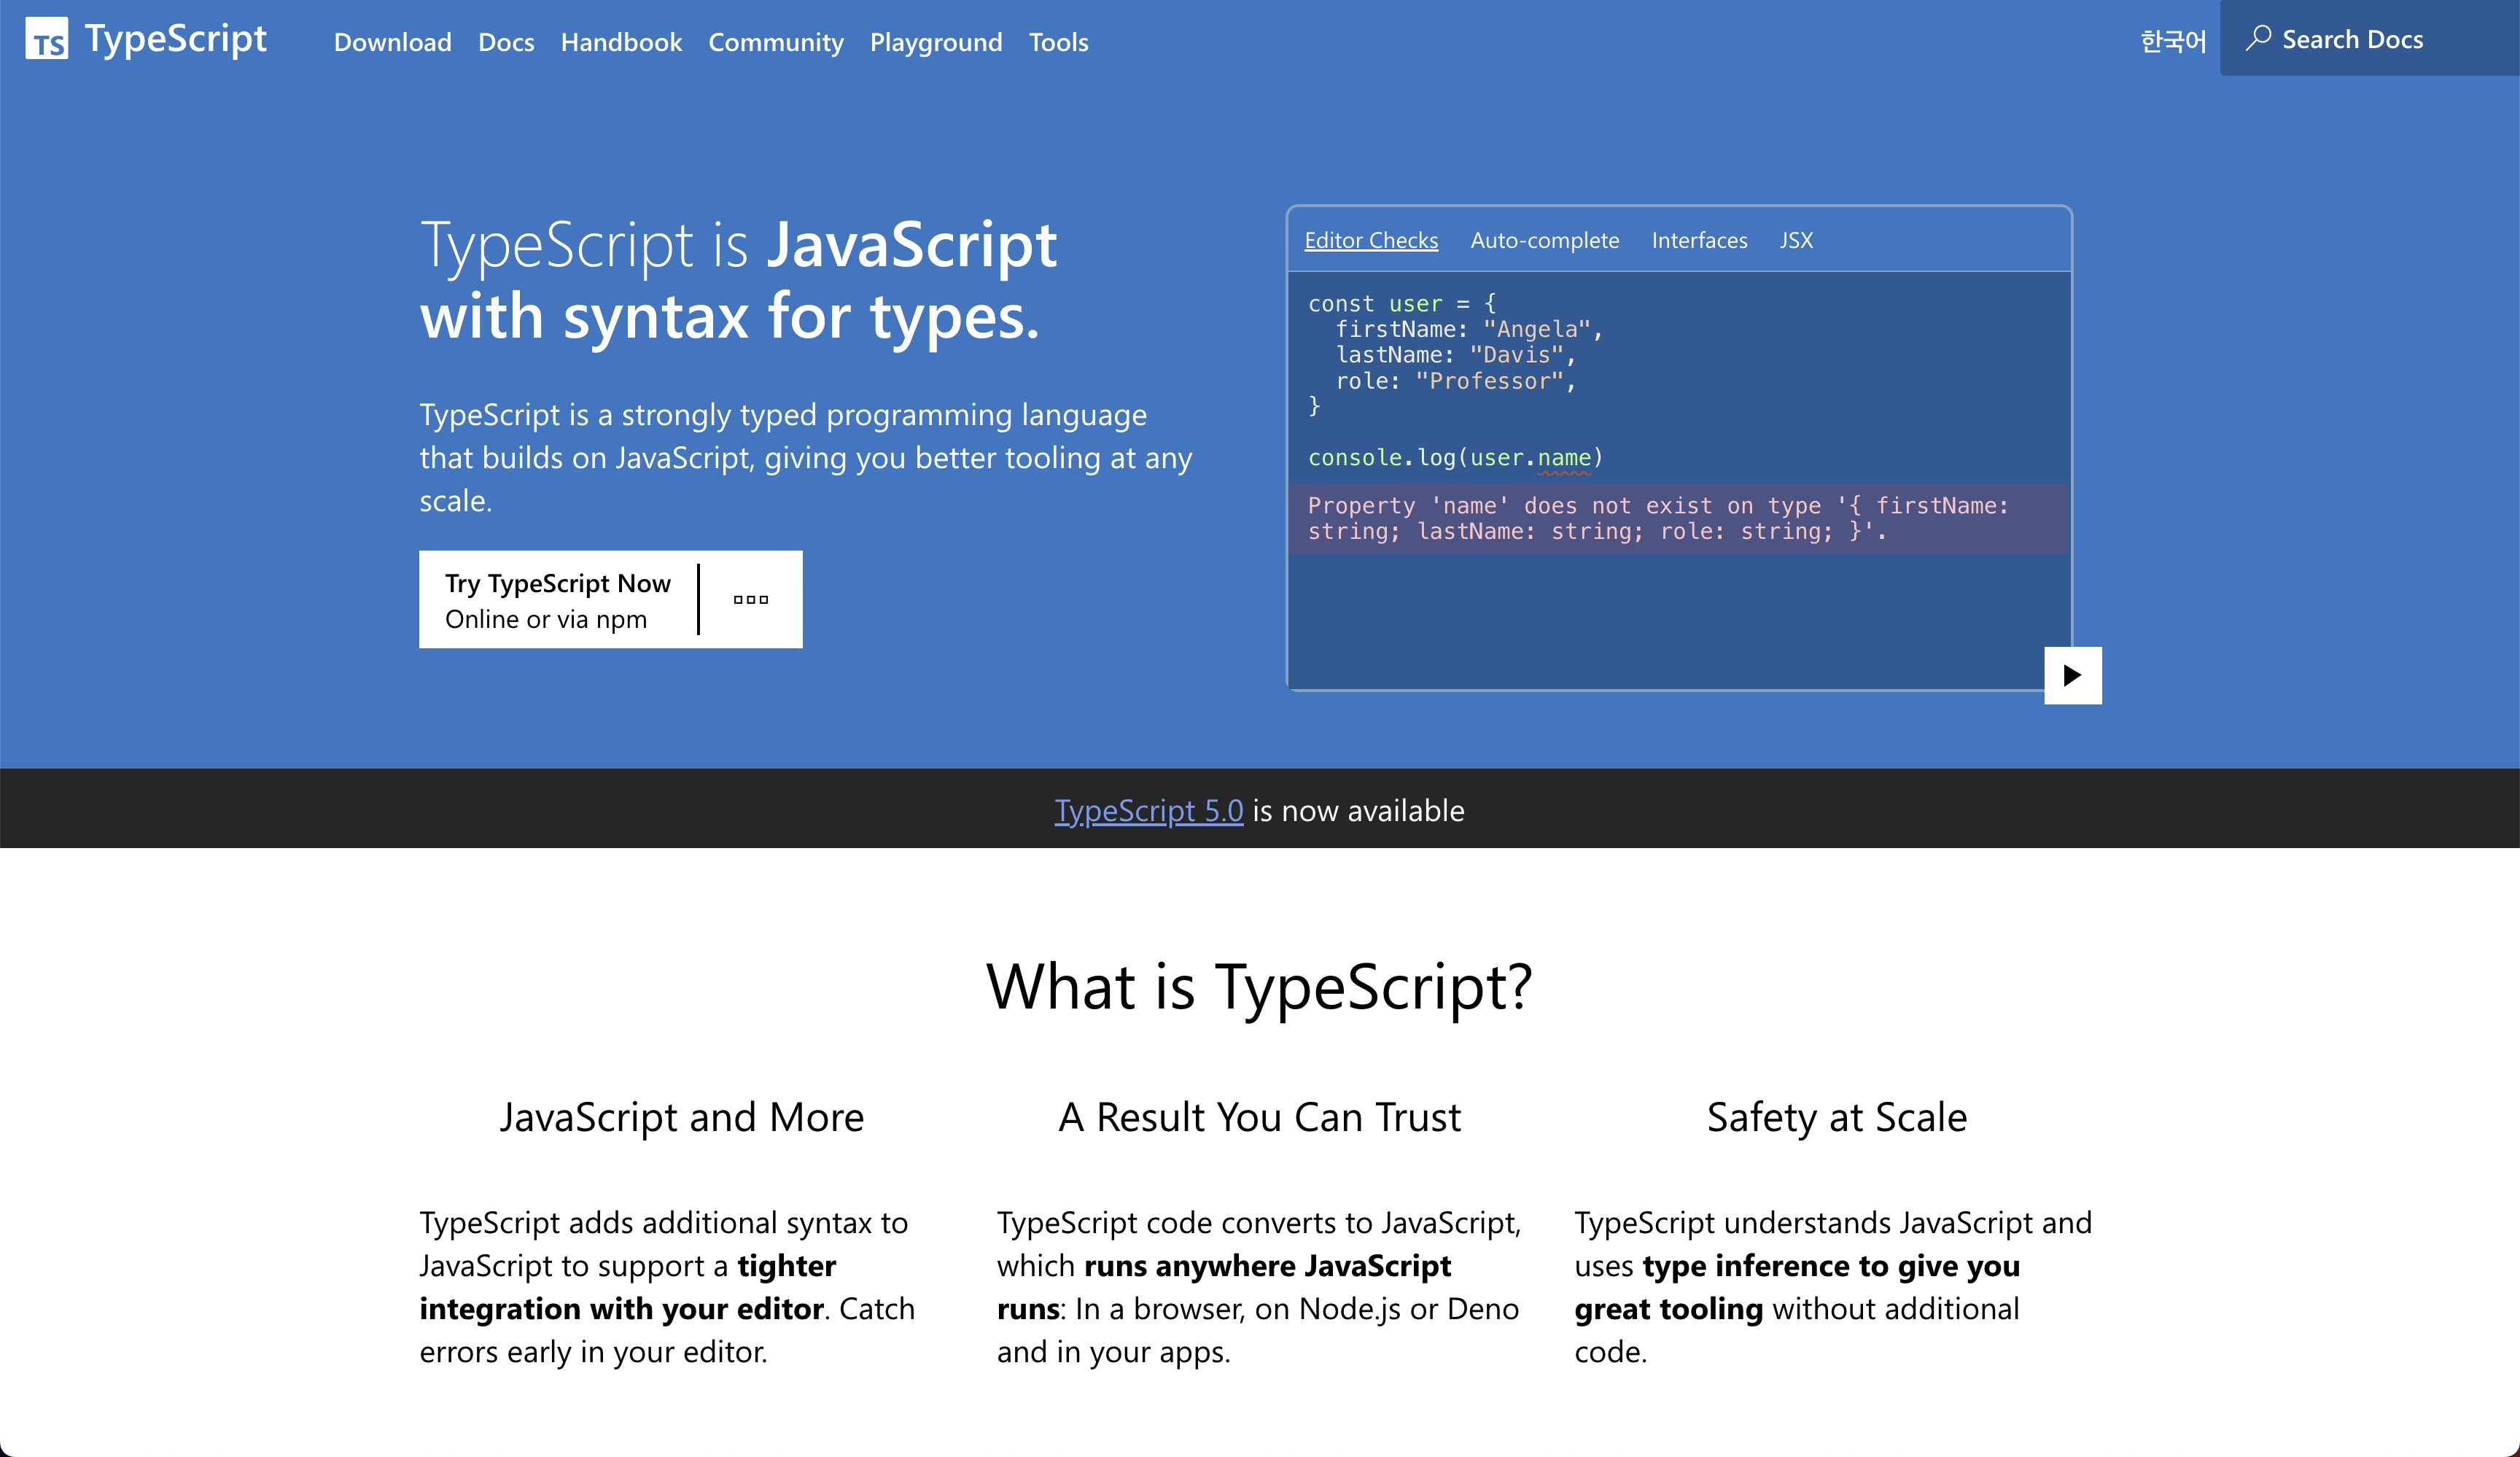Click the TypeScript wordmark beside the logo
This screenshot has height=1457, width=2520.
[x=176, y=39]
